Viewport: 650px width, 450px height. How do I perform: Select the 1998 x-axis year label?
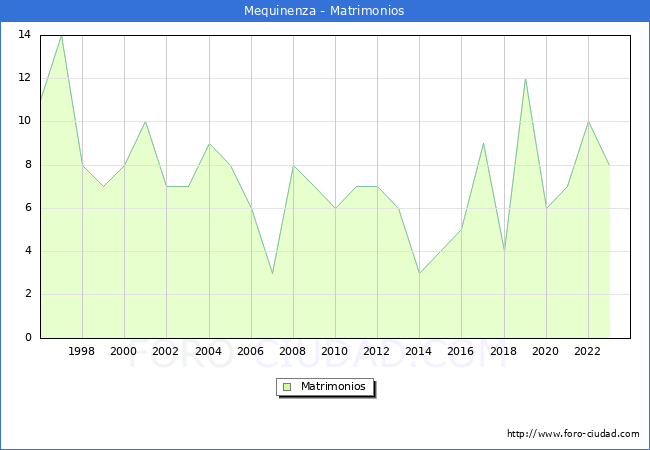[x=82, y=351]
